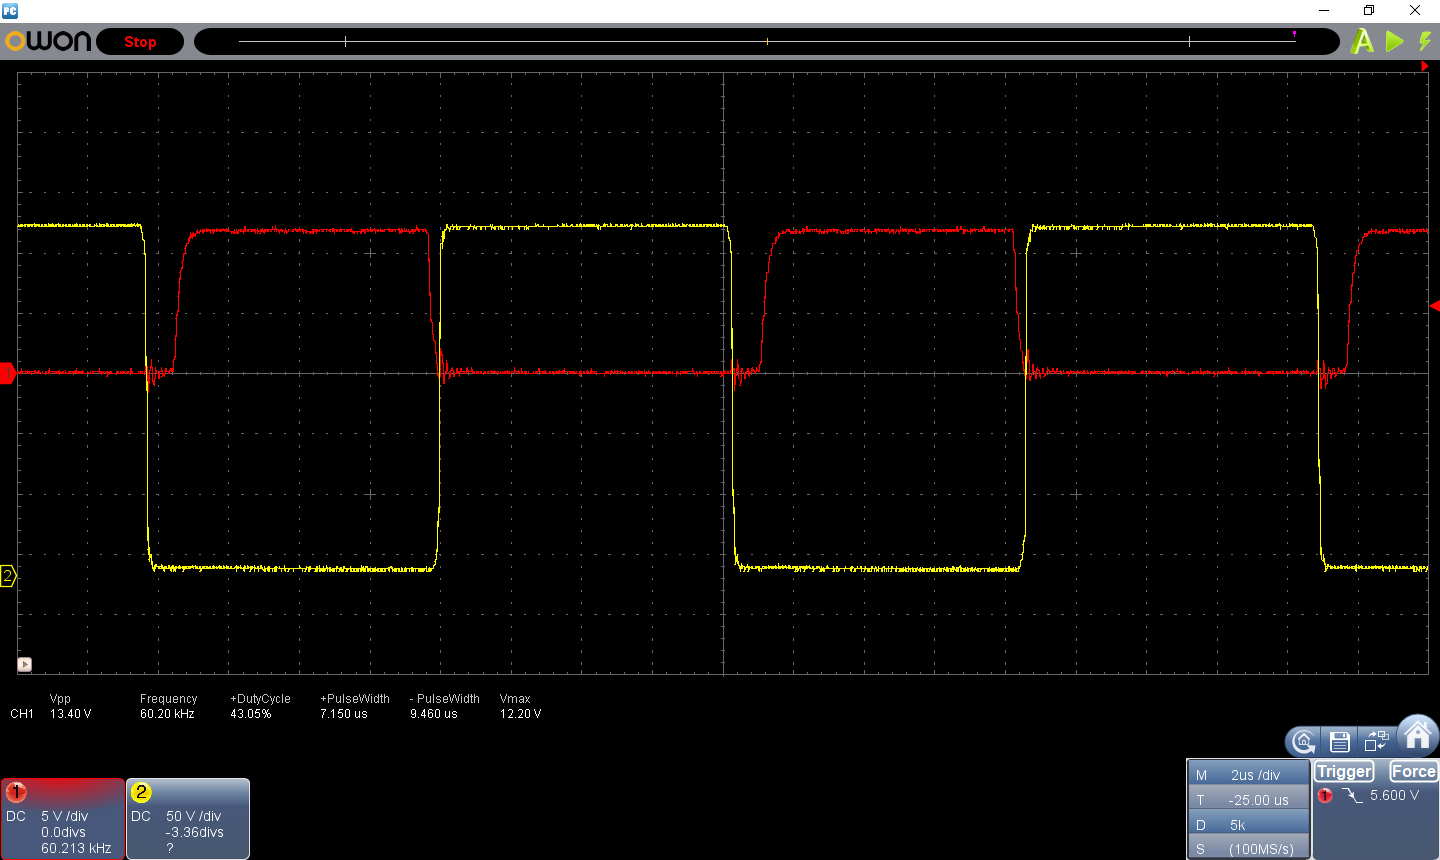Click the window switch/exchange icon
The width and height of the screenshot is (1440, 860).
click(1376, 741)
